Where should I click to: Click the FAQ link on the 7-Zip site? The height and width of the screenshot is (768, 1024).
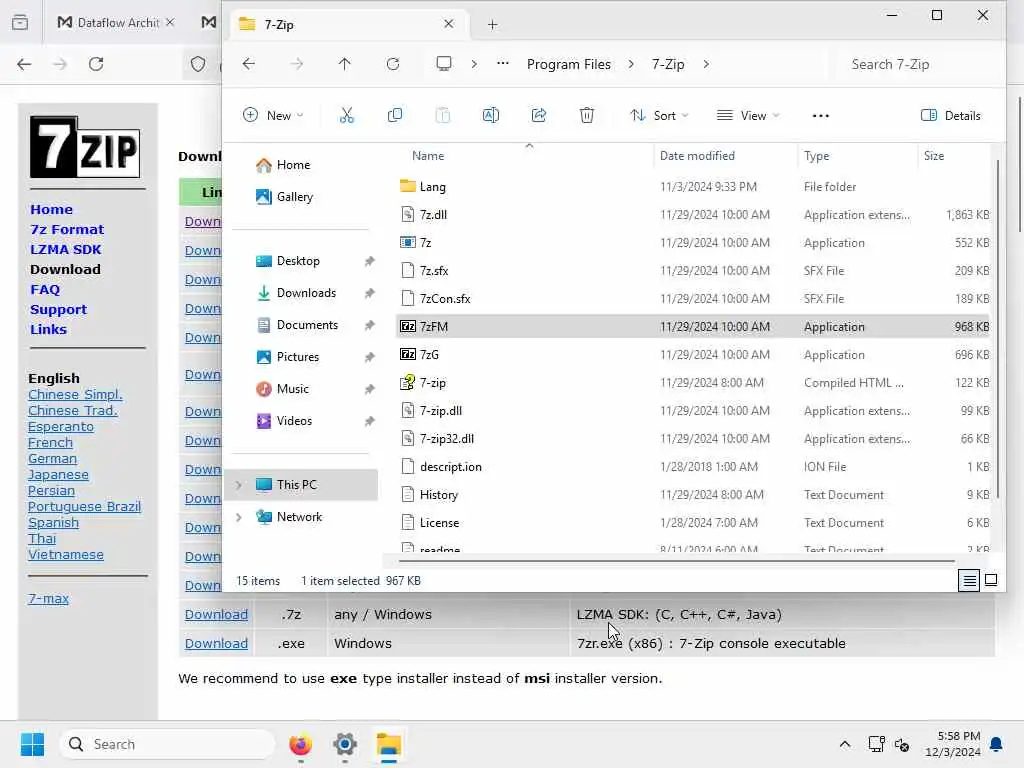(44, 289)
